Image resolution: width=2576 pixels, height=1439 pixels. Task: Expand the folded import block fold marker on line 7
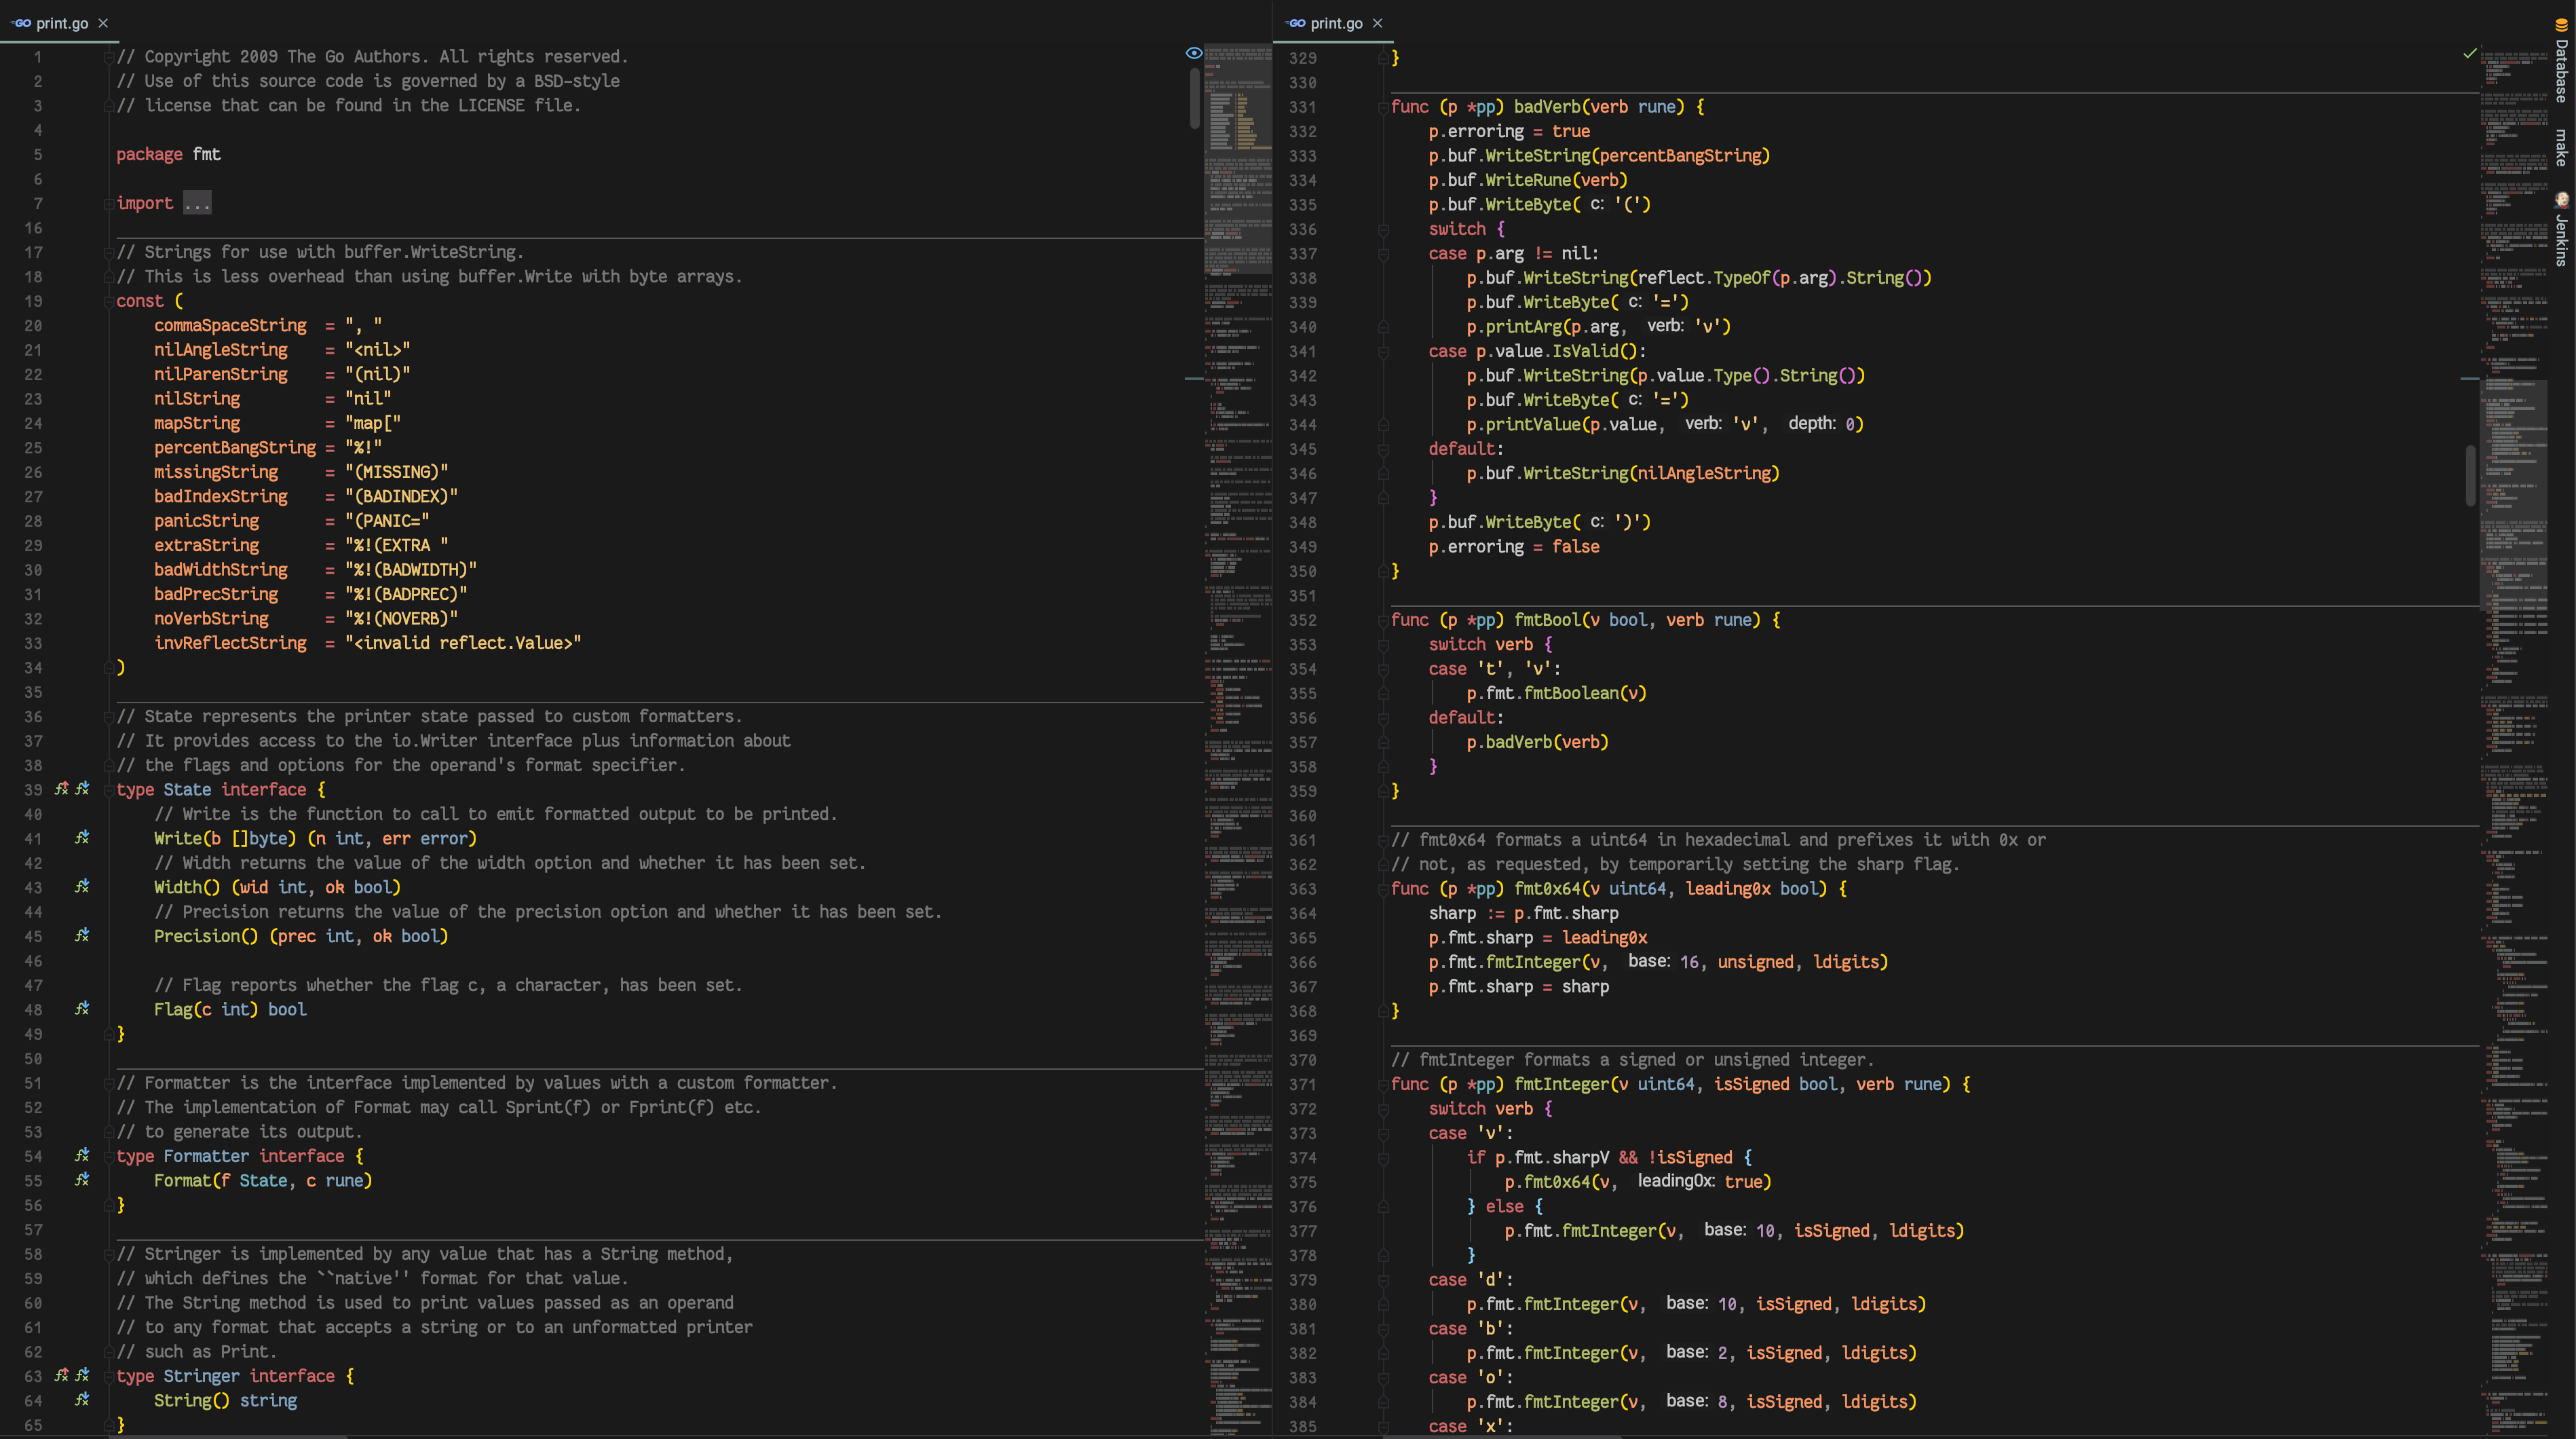109,203
